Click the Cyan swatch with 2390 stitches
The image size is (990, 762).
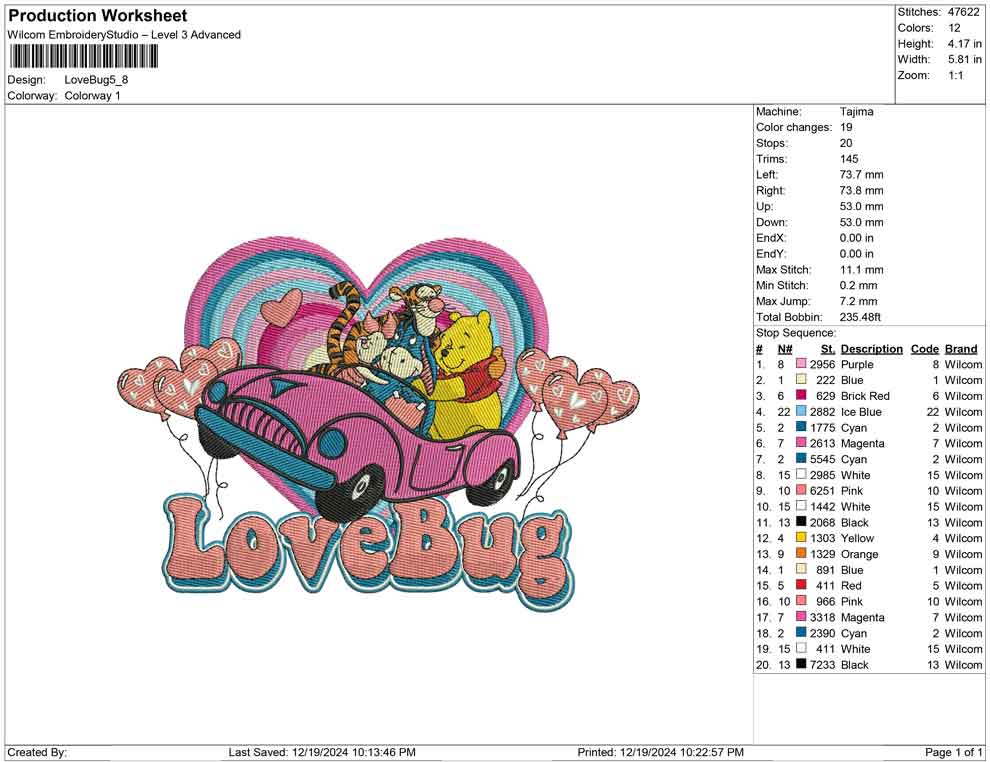coord(801,633)
